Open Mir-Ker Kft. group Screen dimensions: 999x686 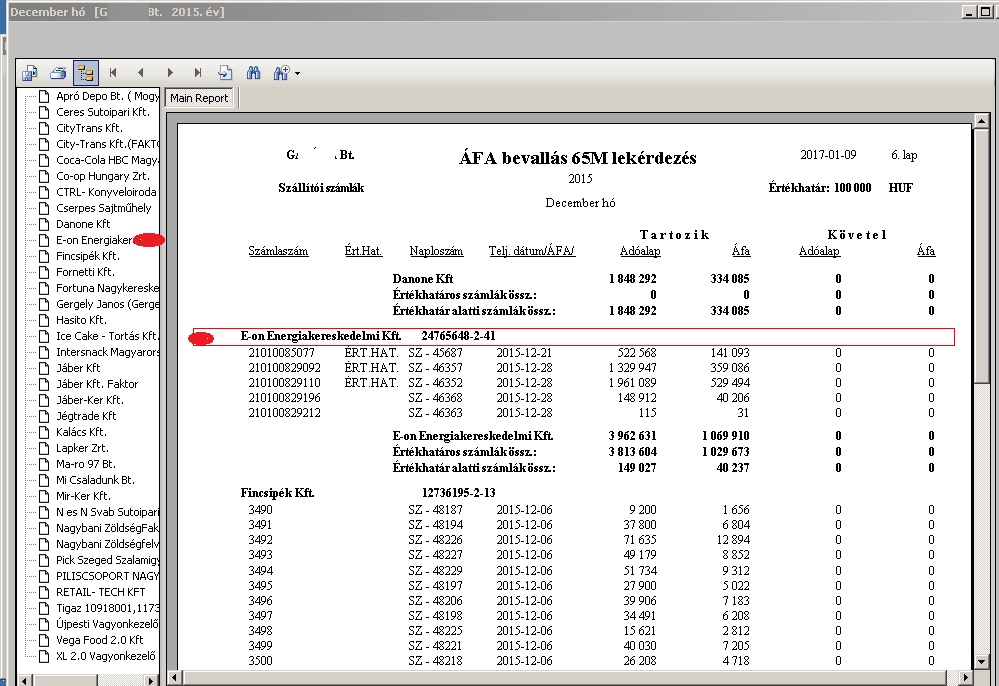point(83,496)
